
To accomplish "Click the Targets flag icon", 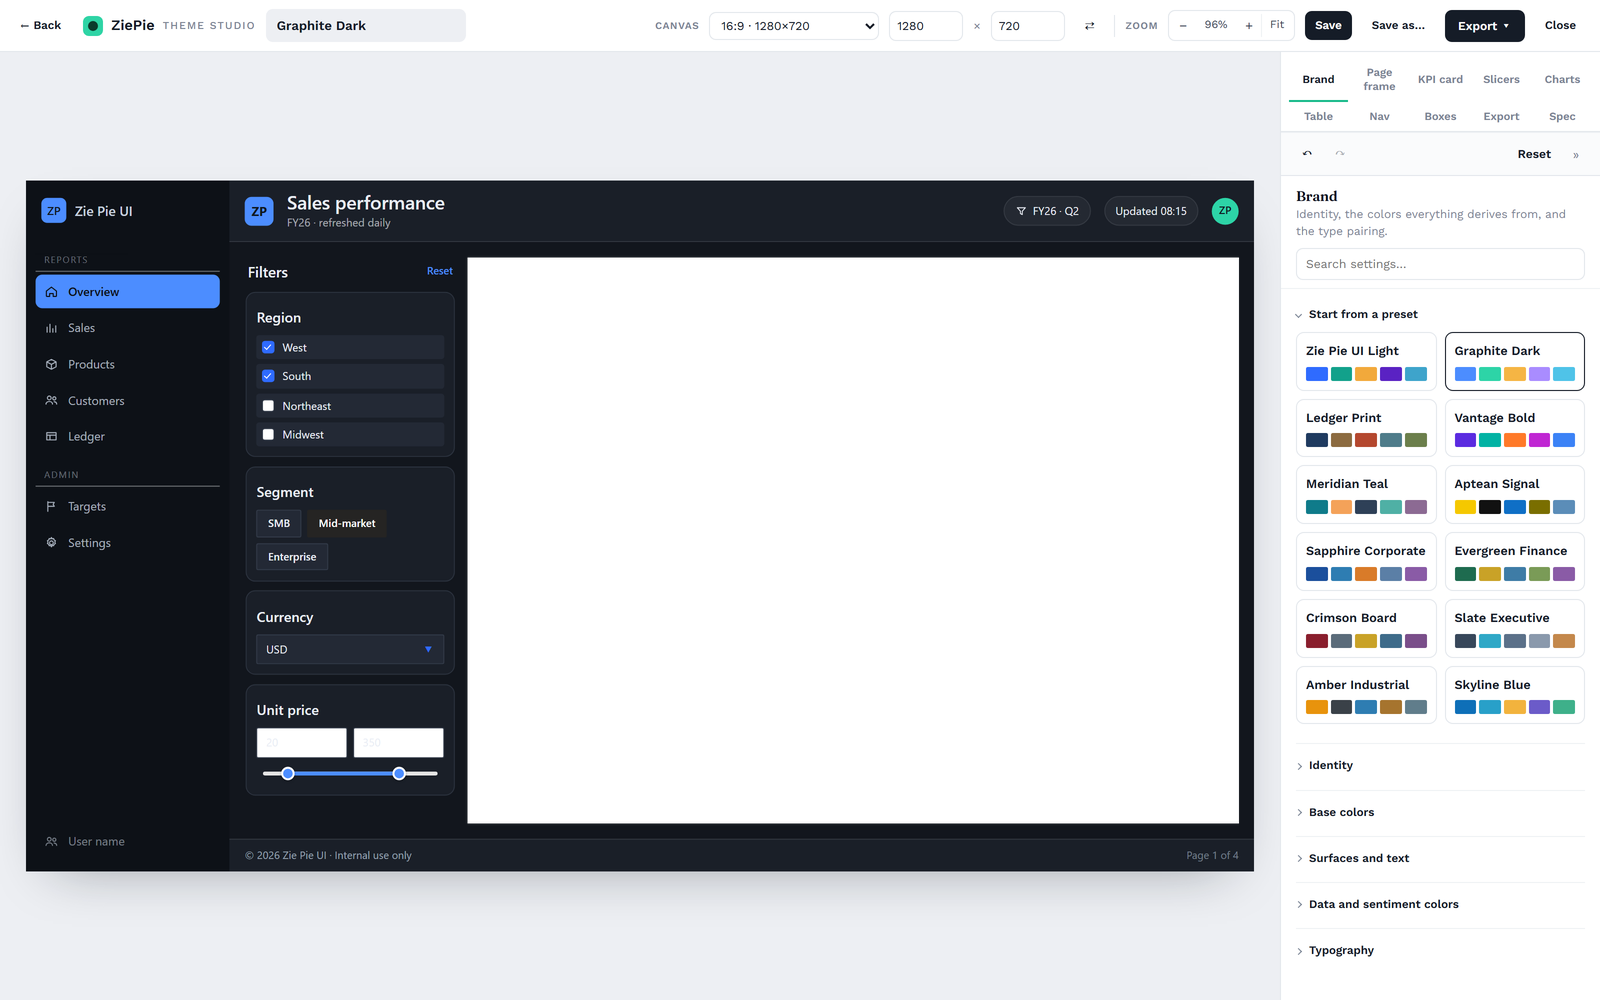I will pos(52,506).
